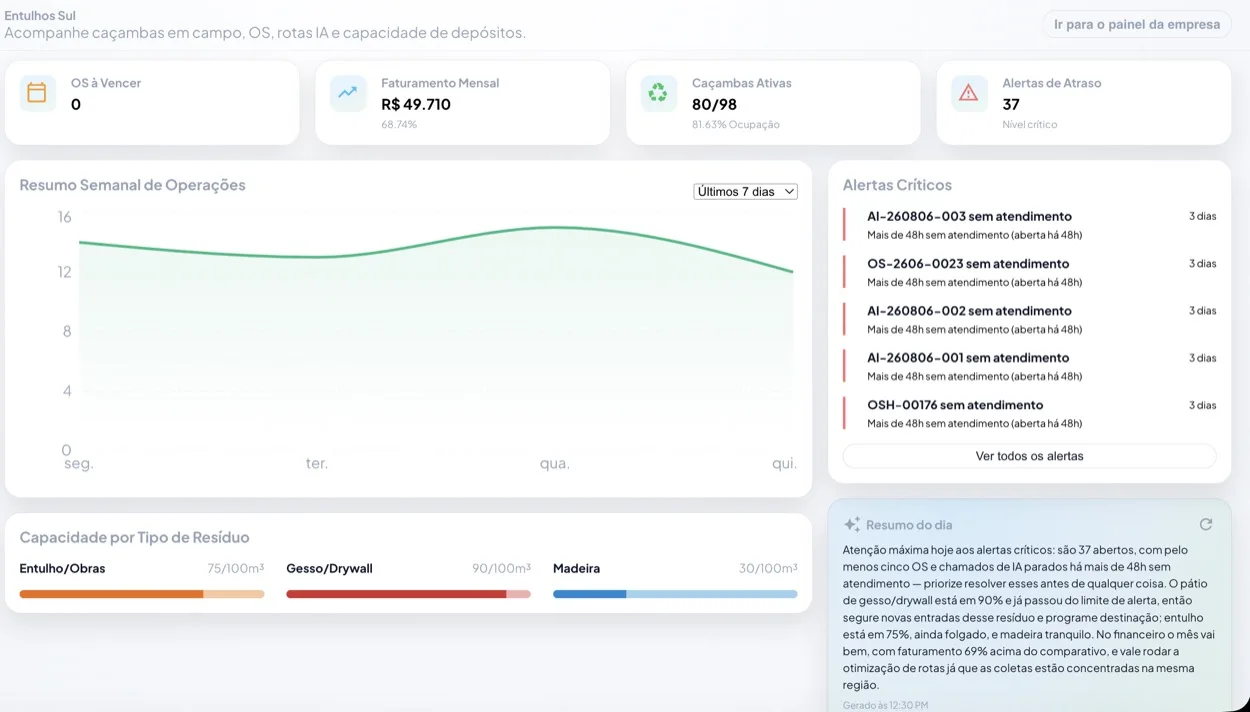The width and height of the screenshot is (1250, 712).
Task: Click the sparkle icon next to Resumo do dia
Action: 852,524
